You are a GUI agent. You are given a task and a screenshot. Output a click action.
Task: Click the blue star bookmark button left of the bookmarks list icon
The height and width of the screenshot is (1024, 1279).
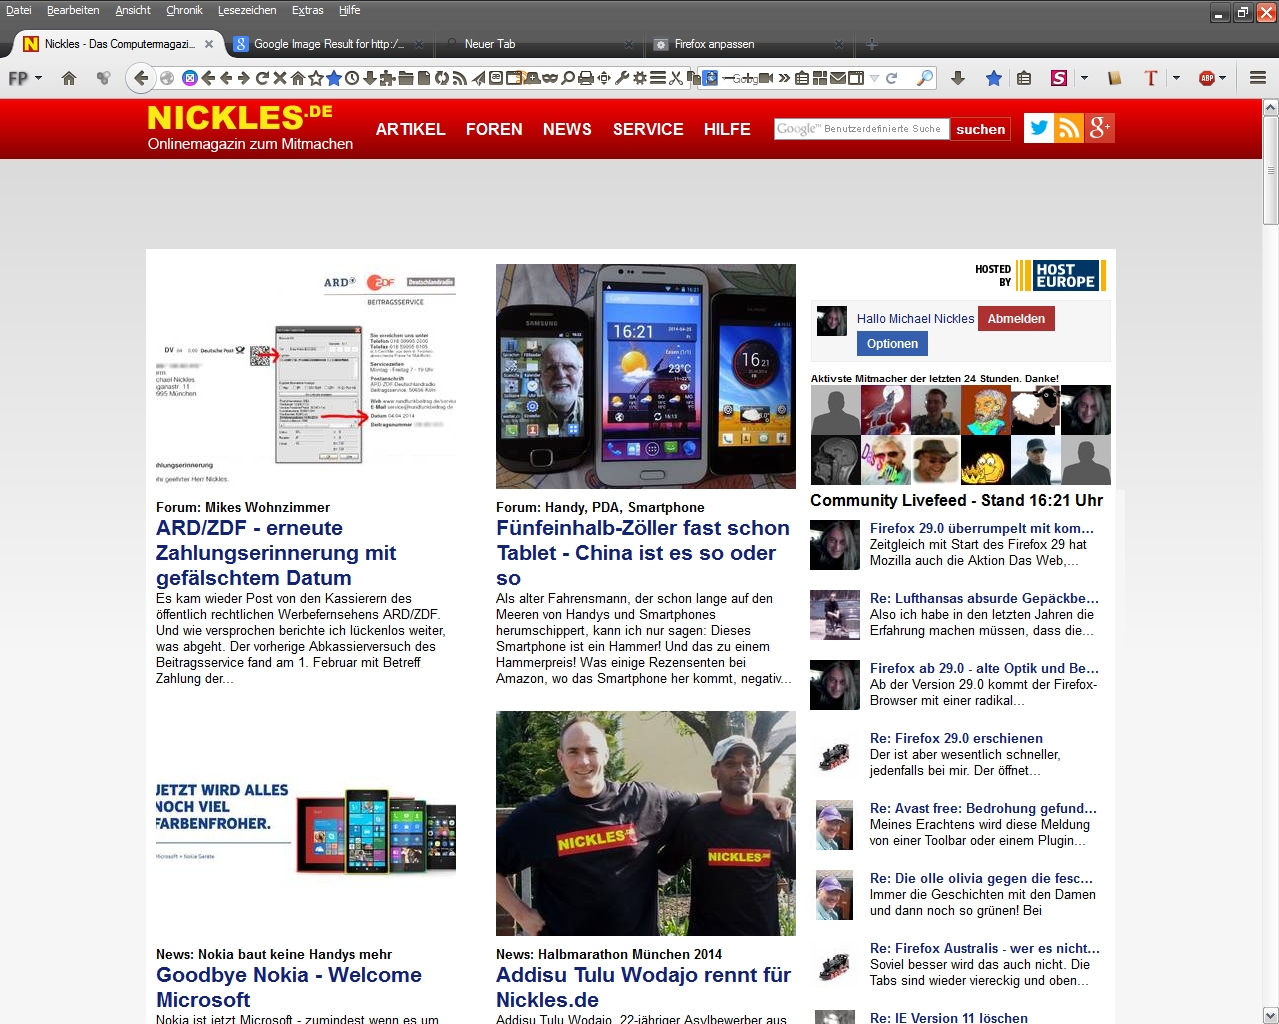coord(993,78)
